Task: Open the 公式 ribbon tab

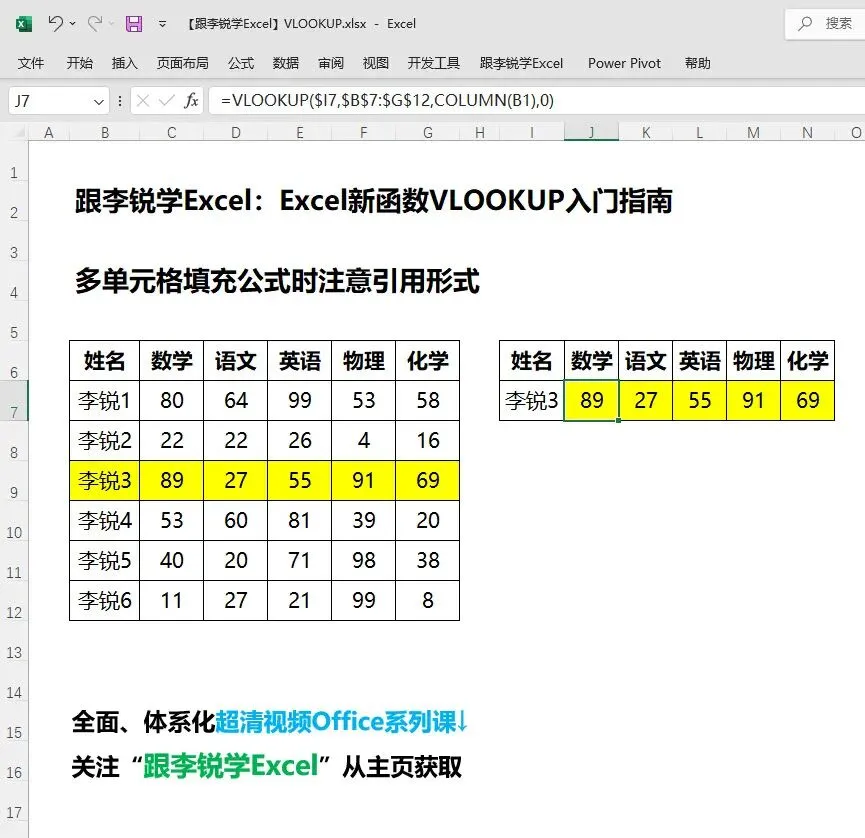Action: pos(241,63)
